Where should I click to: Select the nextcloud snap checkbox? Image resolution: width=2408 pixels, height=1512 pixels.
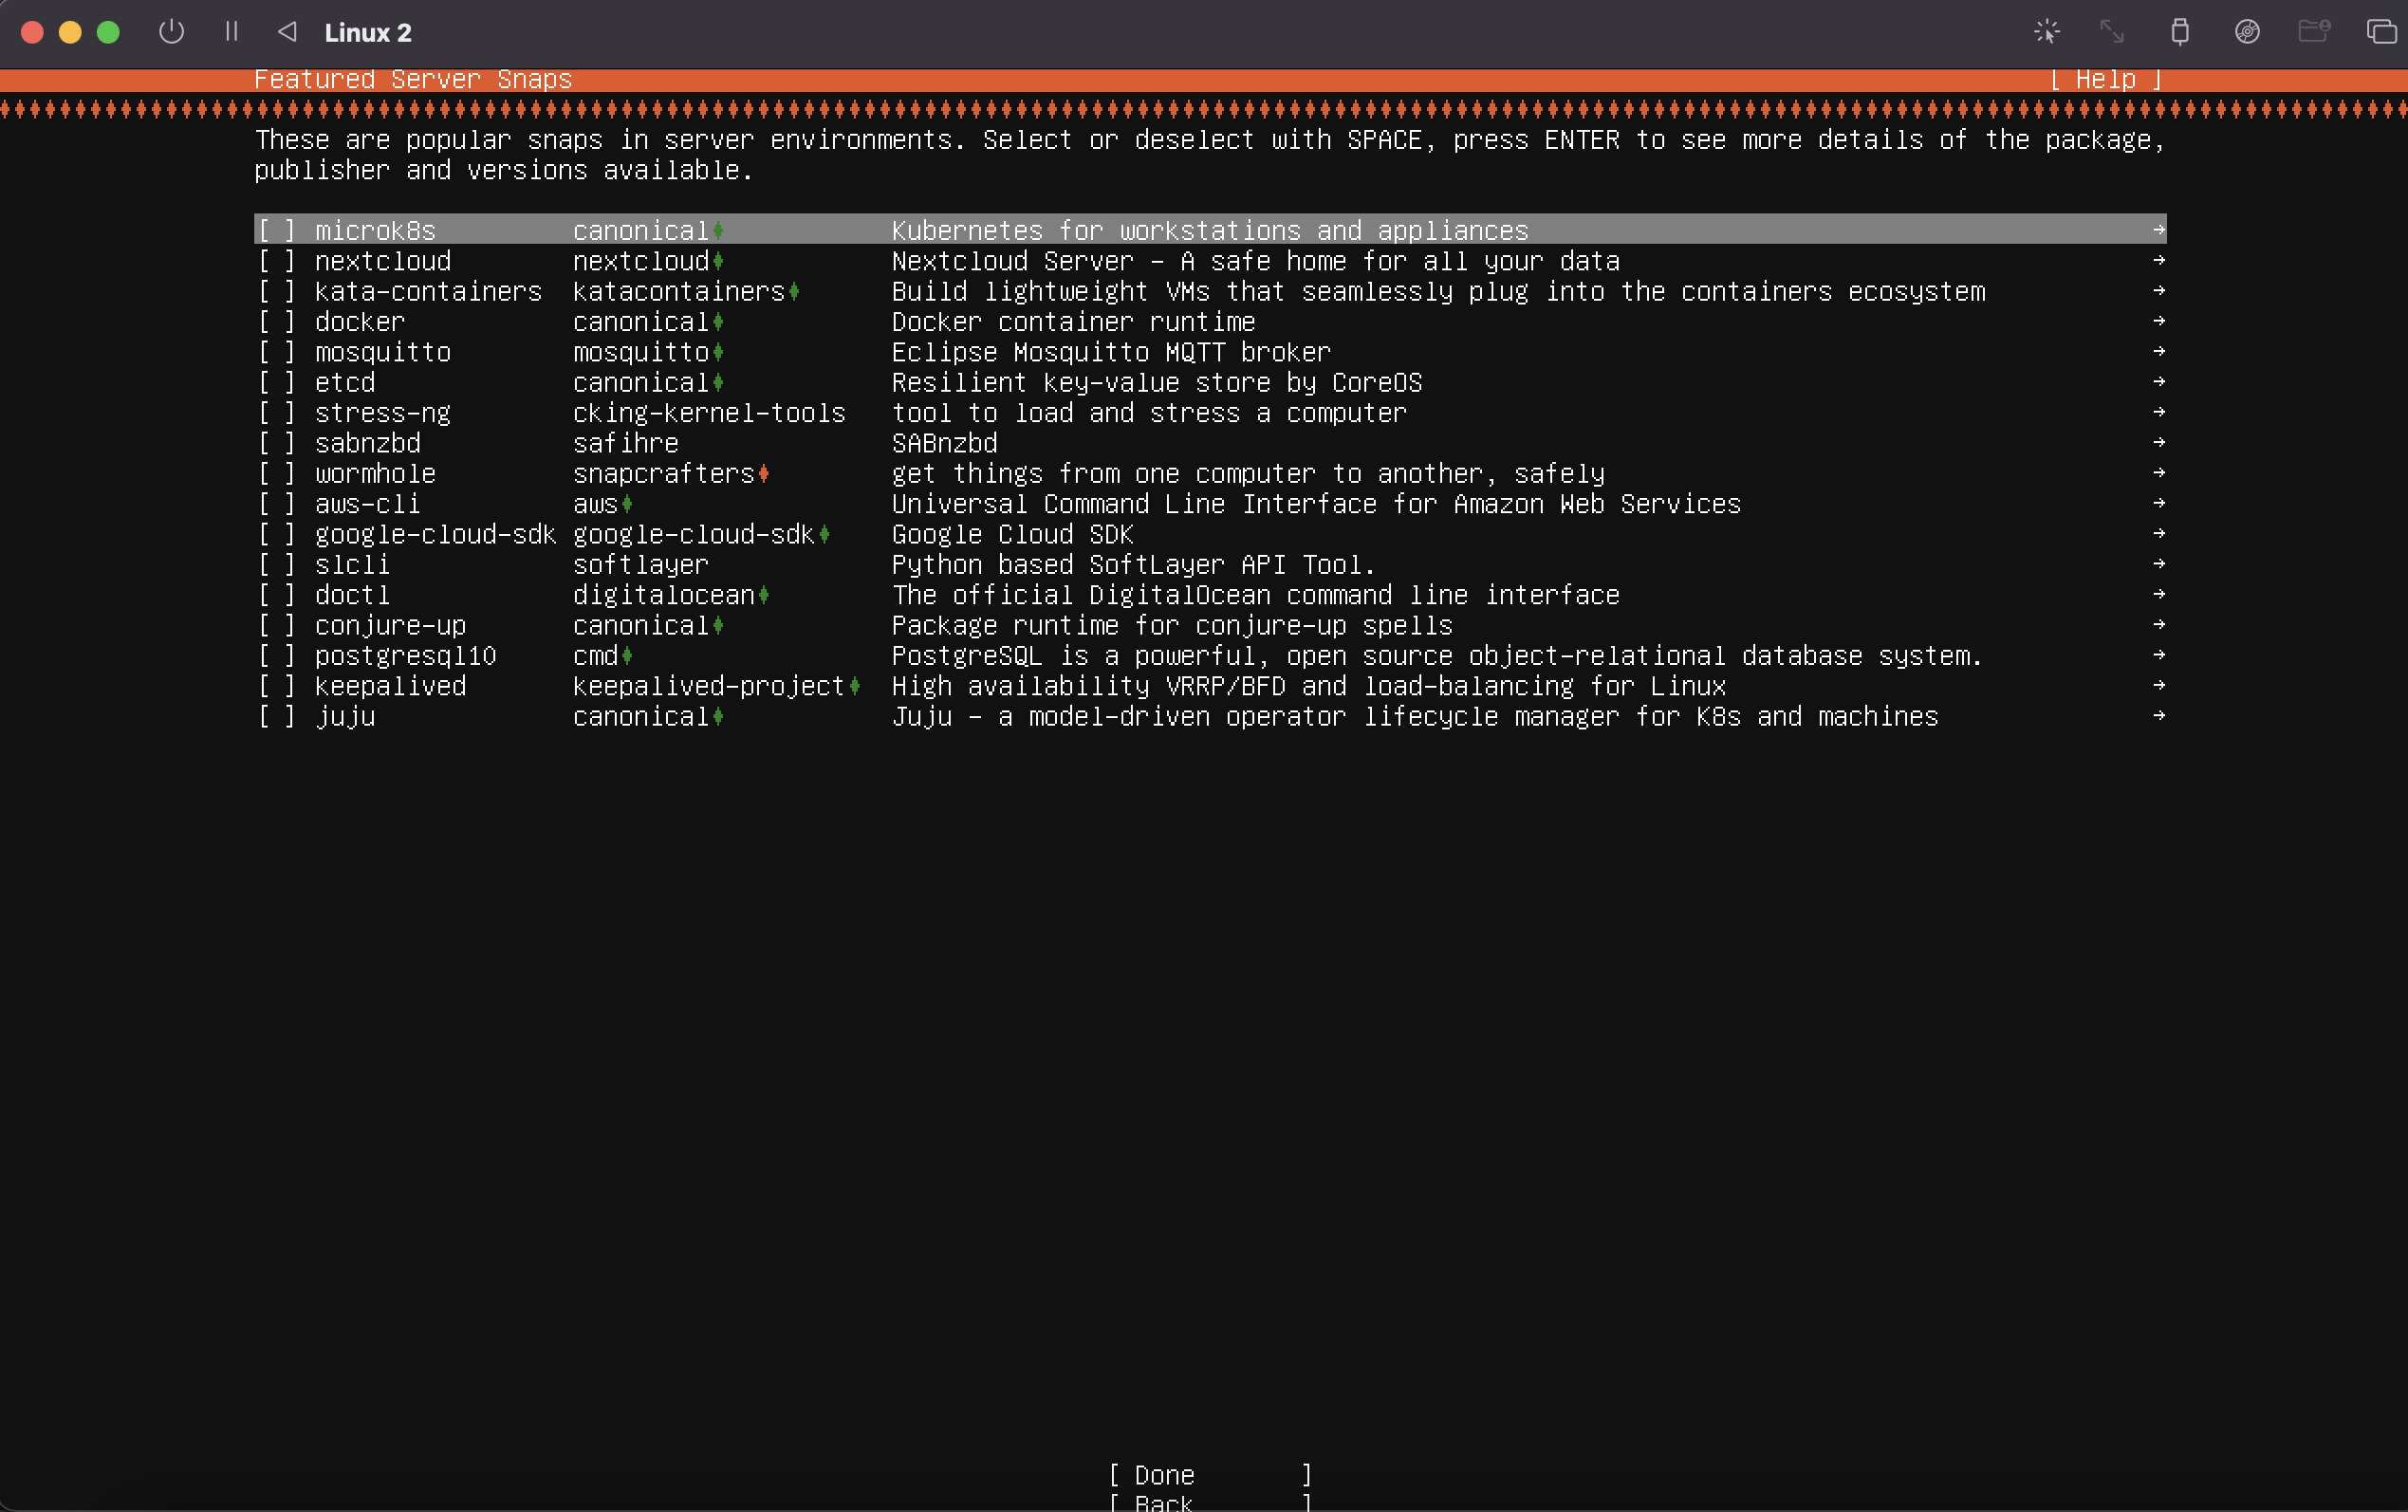[x=277, y=261]
